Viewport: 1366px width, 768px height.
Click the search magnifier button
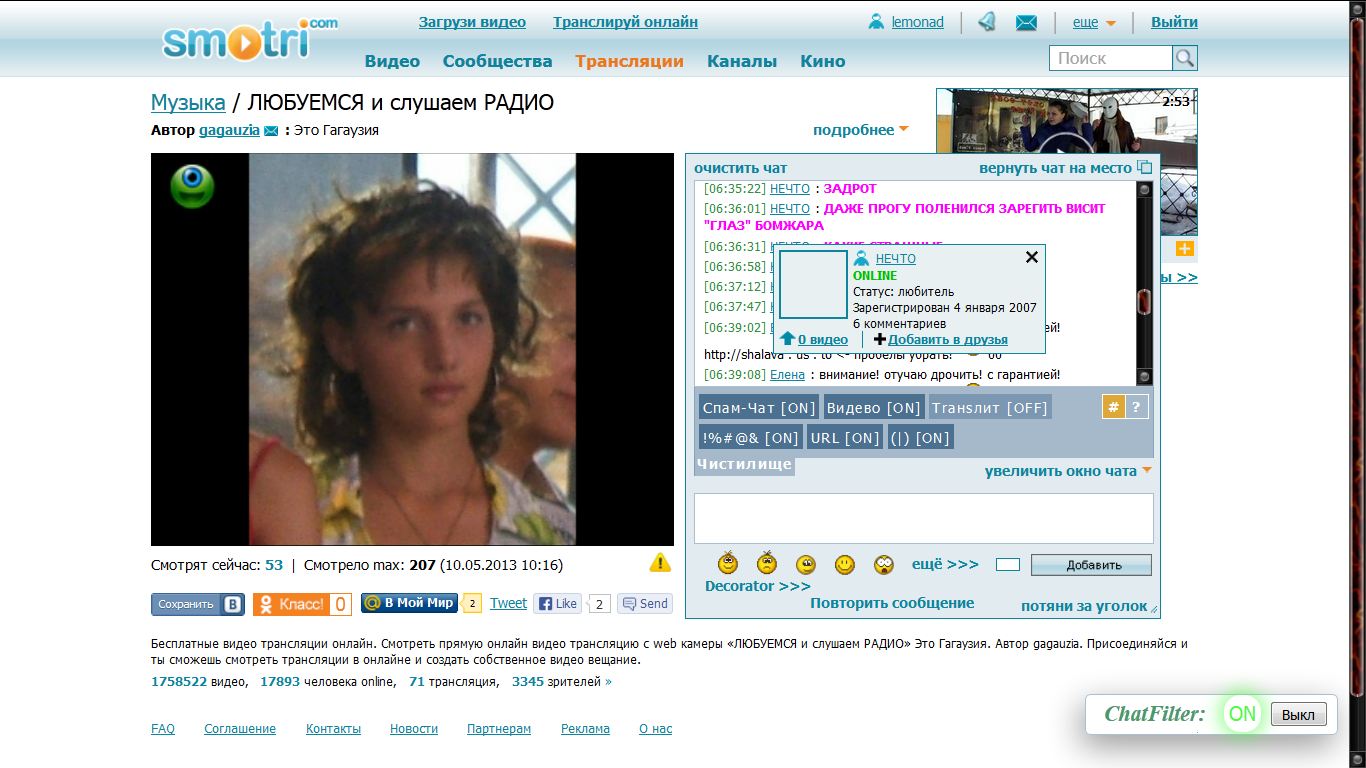click(1184, 58)
